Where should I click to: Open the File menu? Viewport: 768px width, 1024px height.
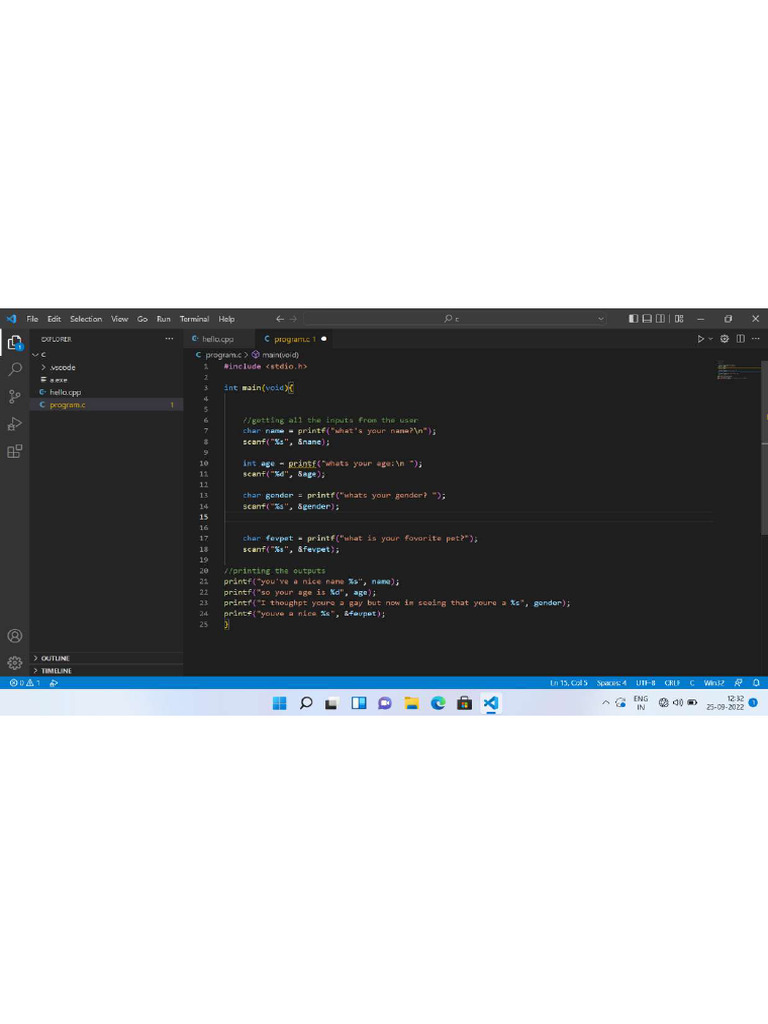click(32, 319)
